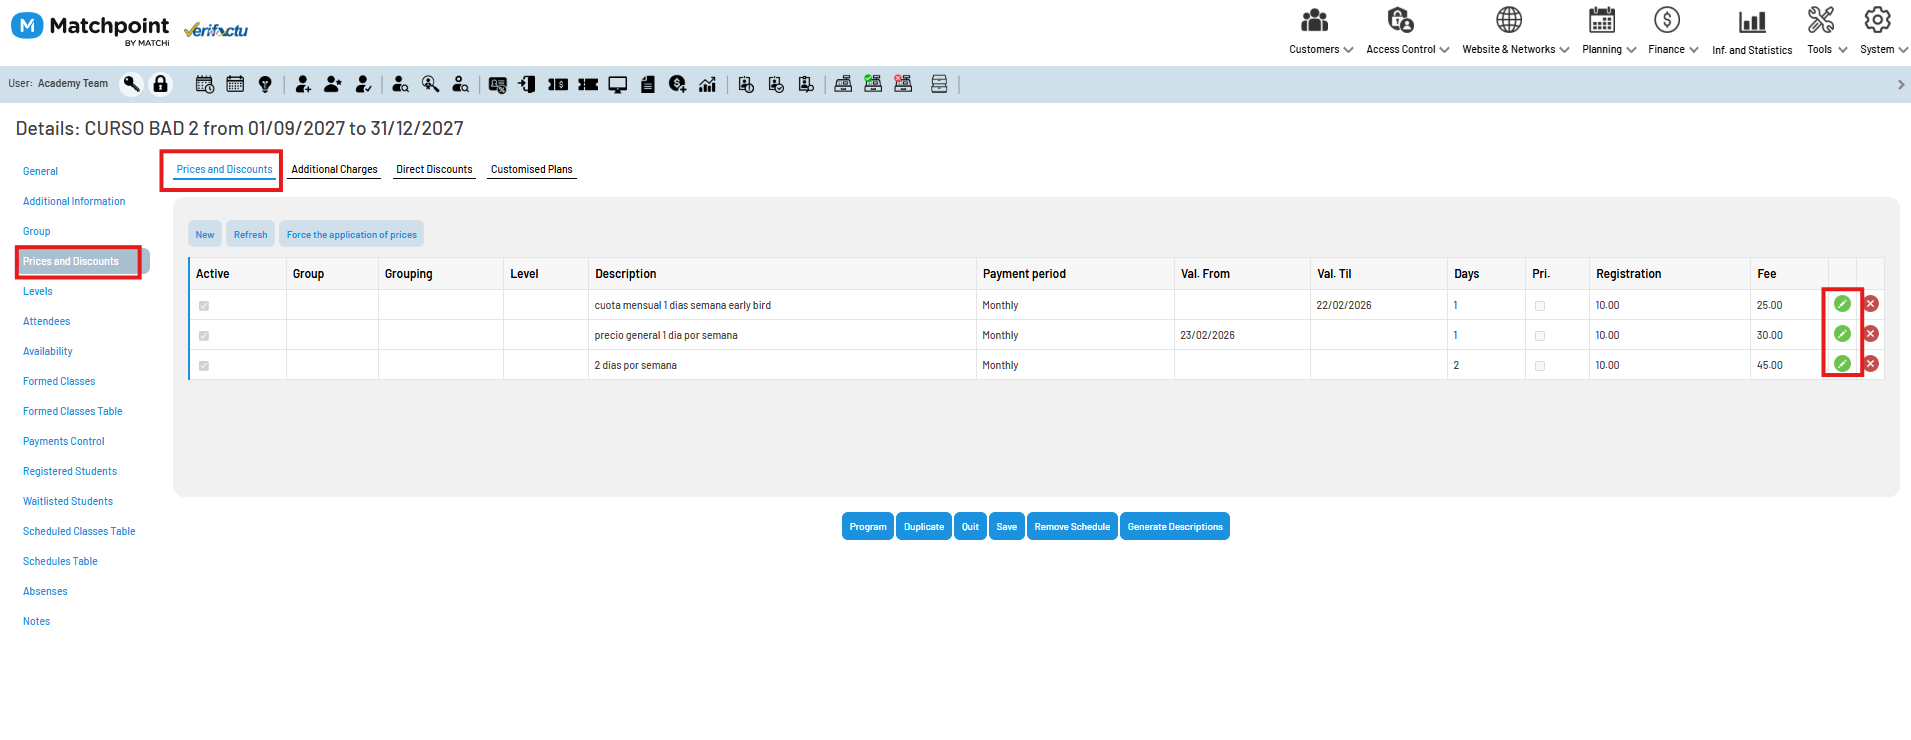Viewport: 1911px width, 740px height.
Task: Open Attendees in the left sidebar
Action: click(x=47, y=322)
